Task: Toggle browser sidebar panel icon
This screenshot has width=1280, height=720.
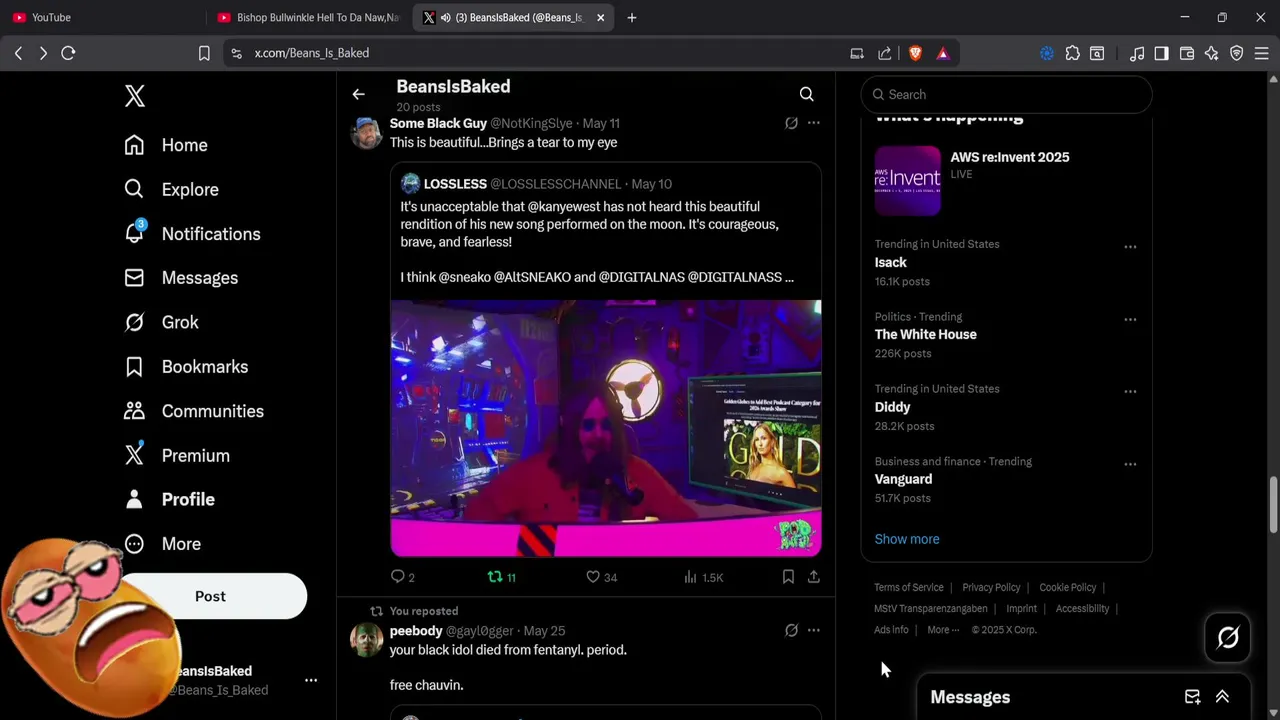Action: coord(1161,53)
